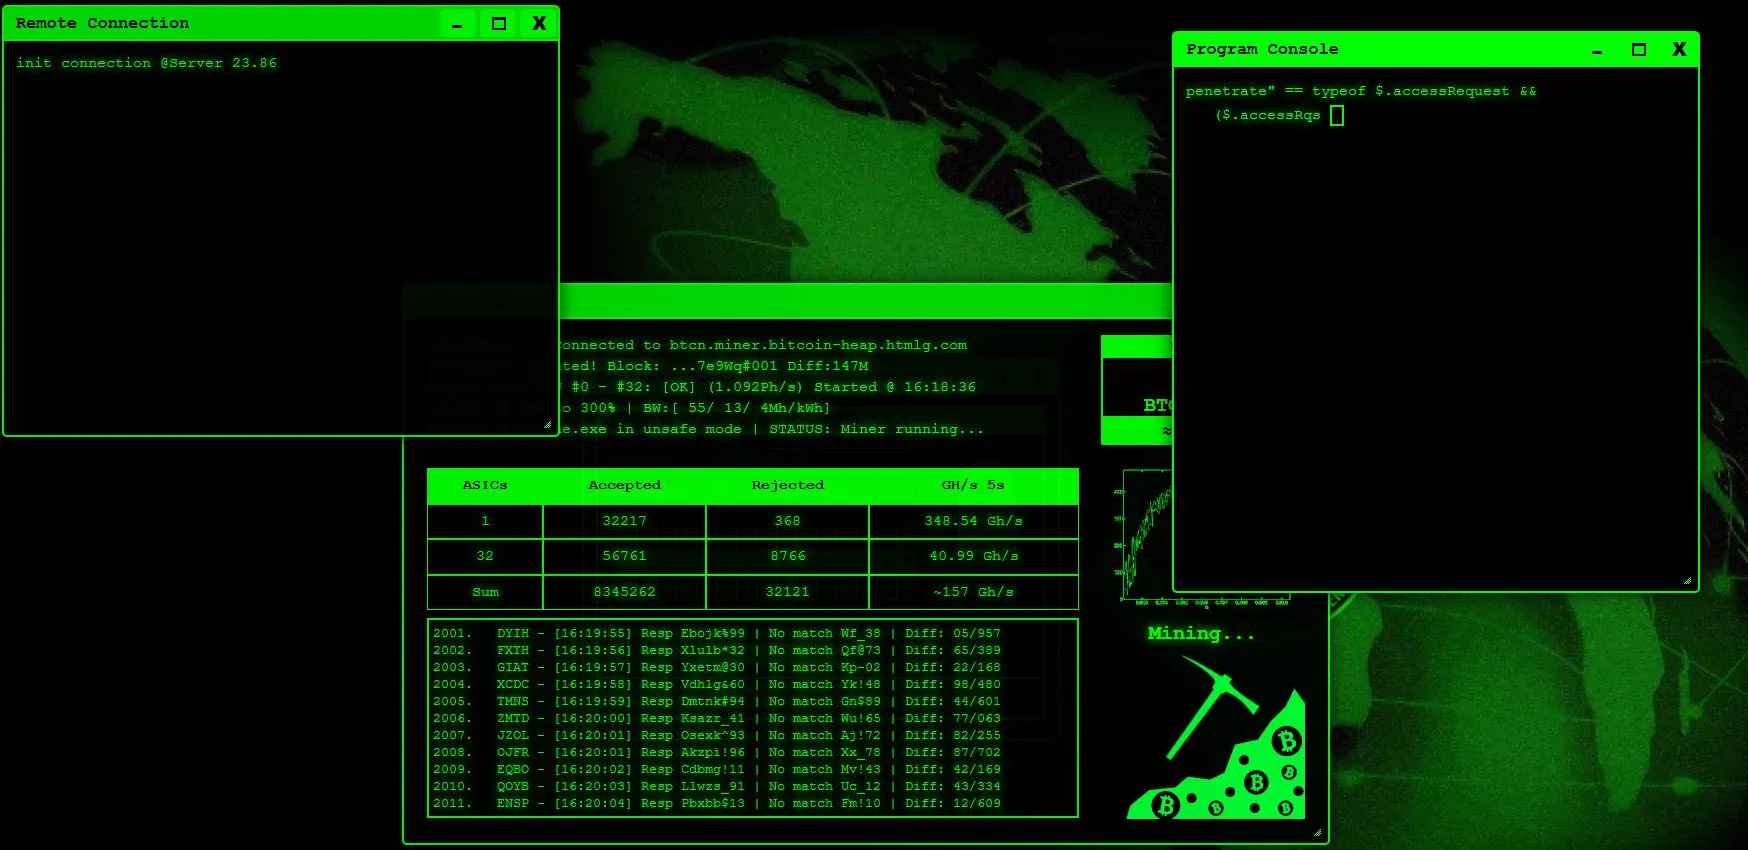Click the pickaxe mining icon
The image size is (1748, 850).
(1215, 740)
